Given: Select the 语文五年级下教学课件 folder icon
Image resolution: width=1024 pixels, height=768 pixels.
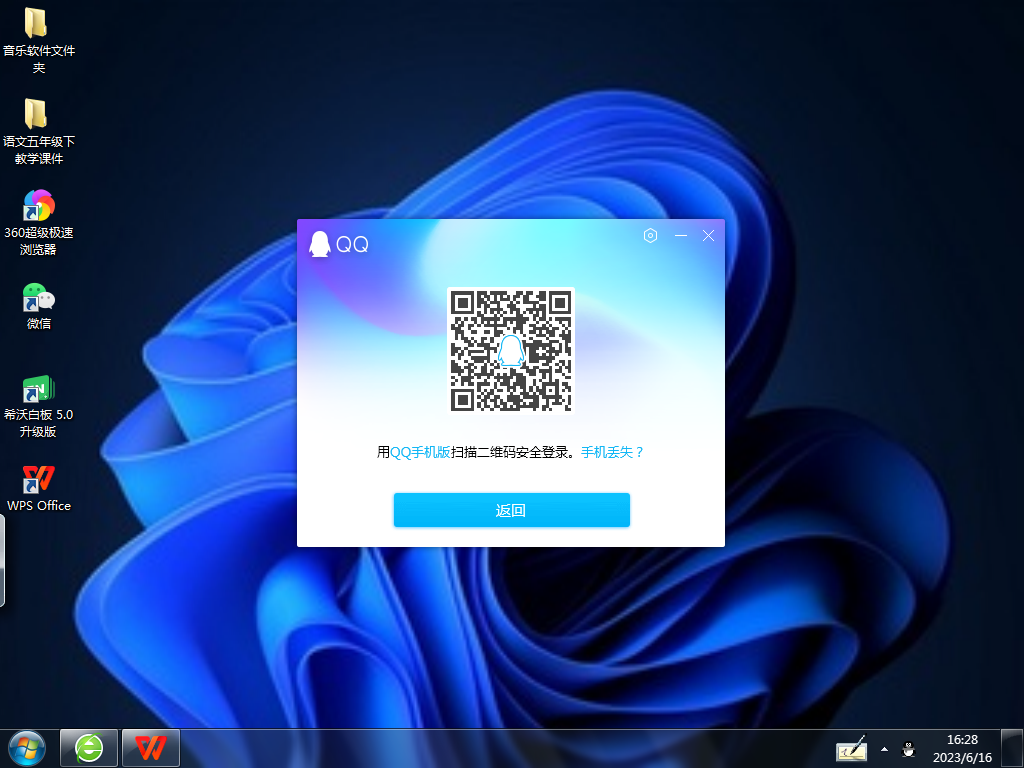Looking at the screenshot, I should [x=39, y=131].
